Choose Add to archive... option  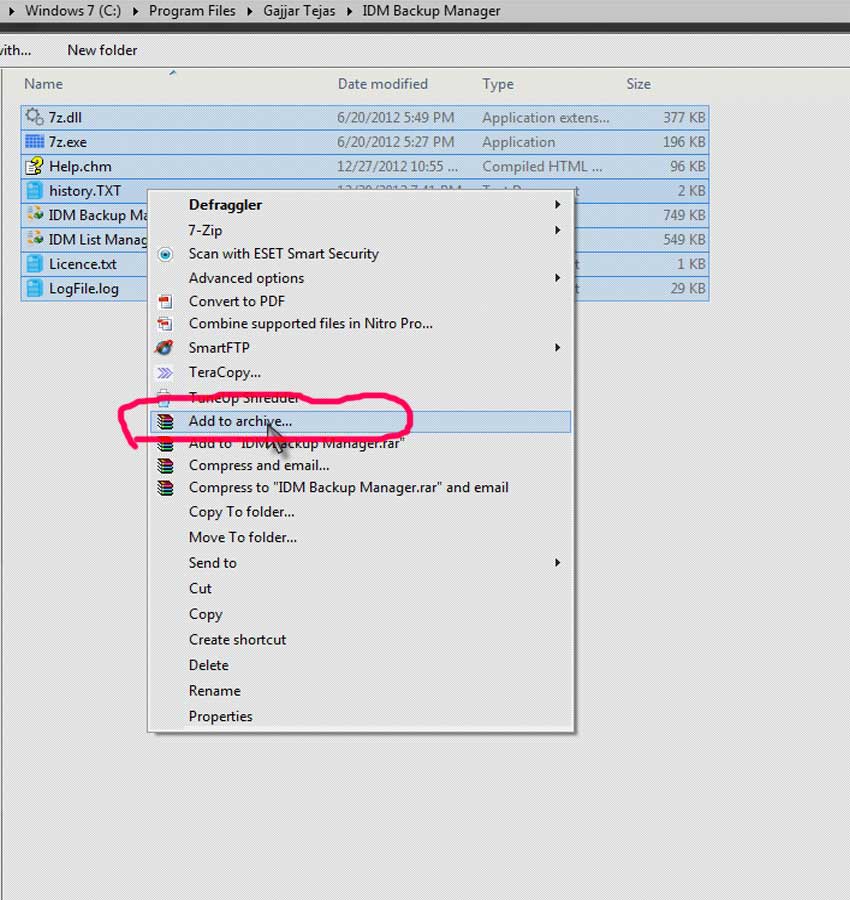pyautogui.click(x=360, y=421)
